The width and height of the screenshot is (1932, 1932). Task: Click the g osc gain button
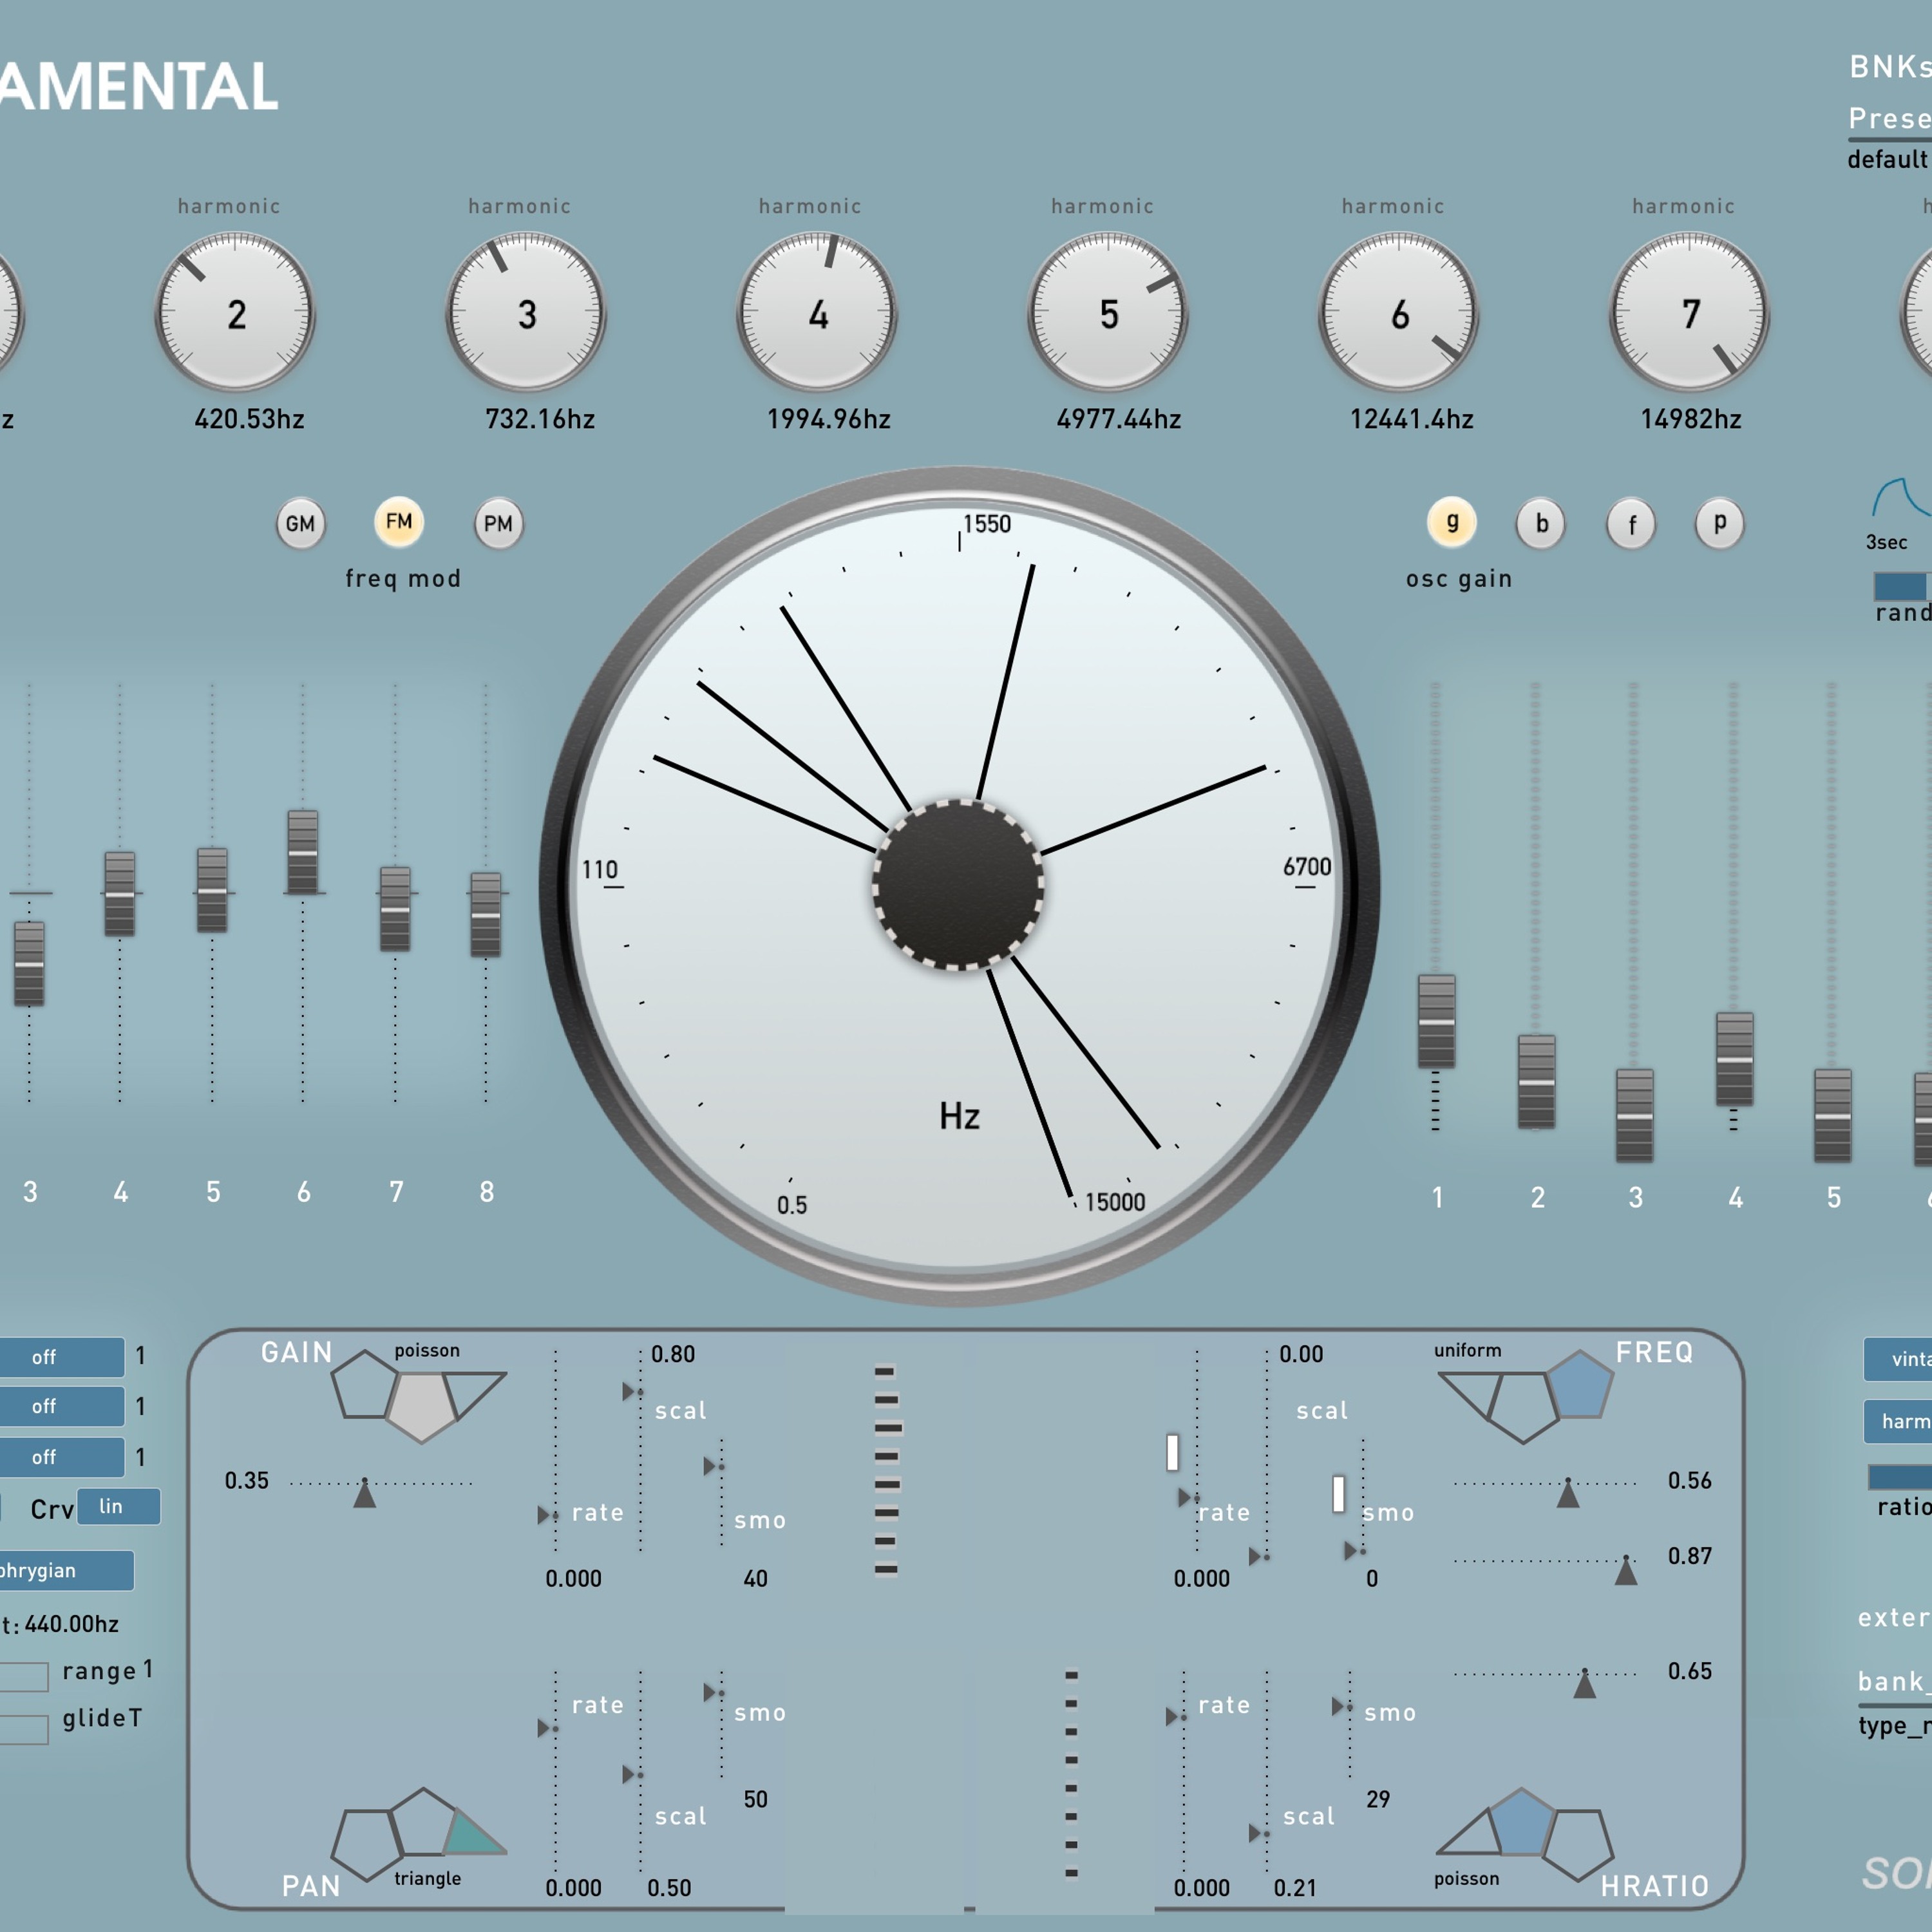(1452, 522)
